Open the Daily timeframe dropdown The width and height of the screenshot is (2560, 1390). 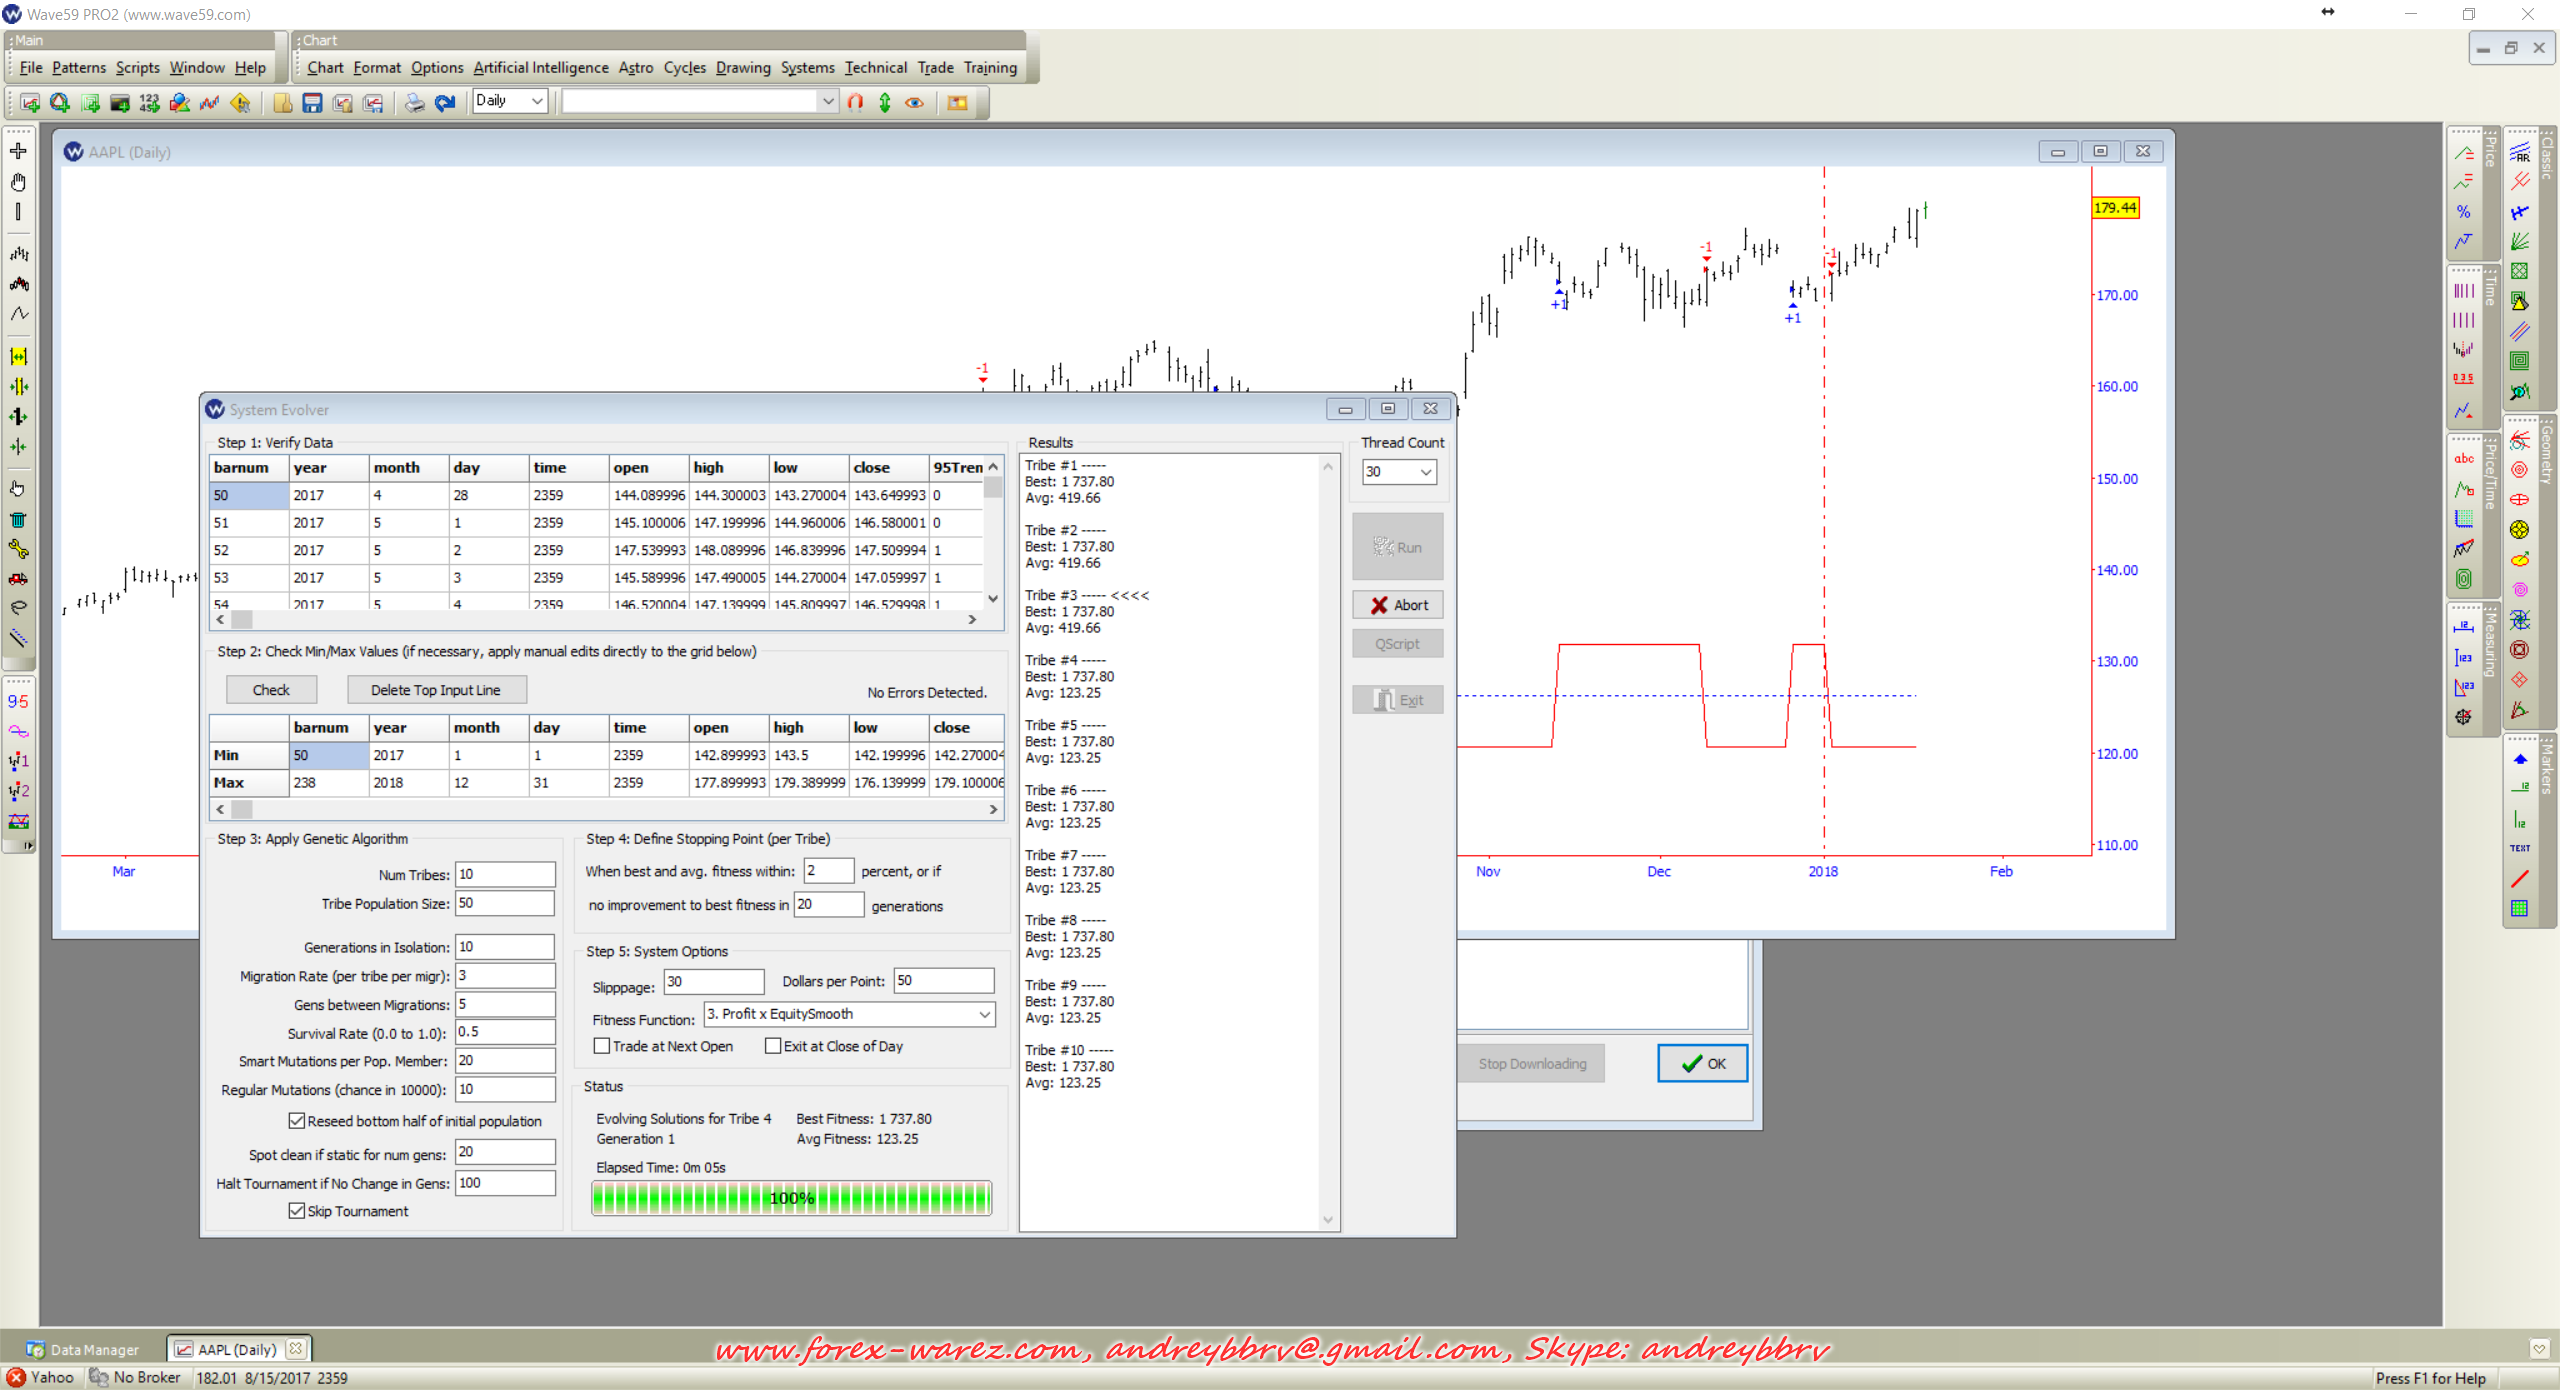point(537,100)
